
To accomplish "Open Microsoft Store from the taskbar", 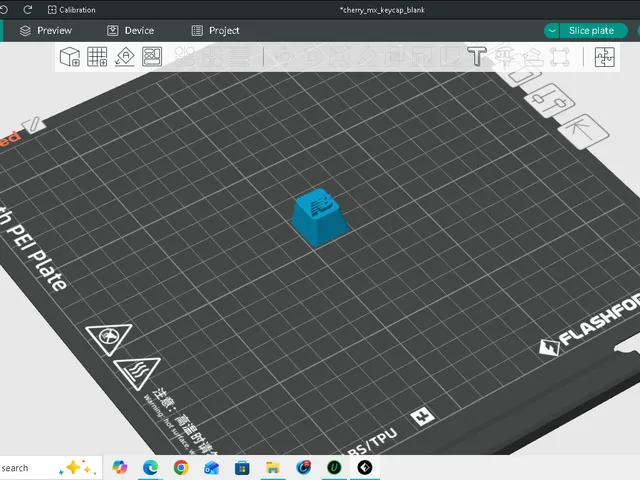I will point(242,467).
